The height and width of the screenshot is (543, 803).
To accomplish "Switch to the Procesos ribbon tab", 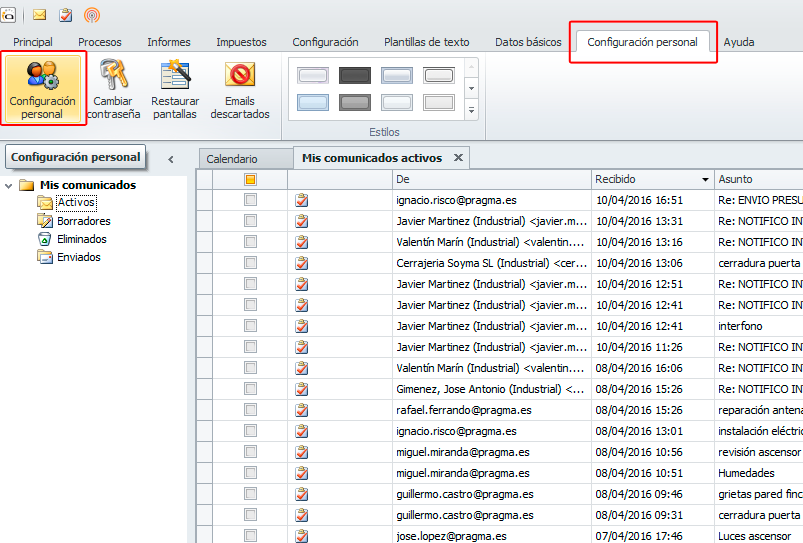I will (x=100, y=42).
